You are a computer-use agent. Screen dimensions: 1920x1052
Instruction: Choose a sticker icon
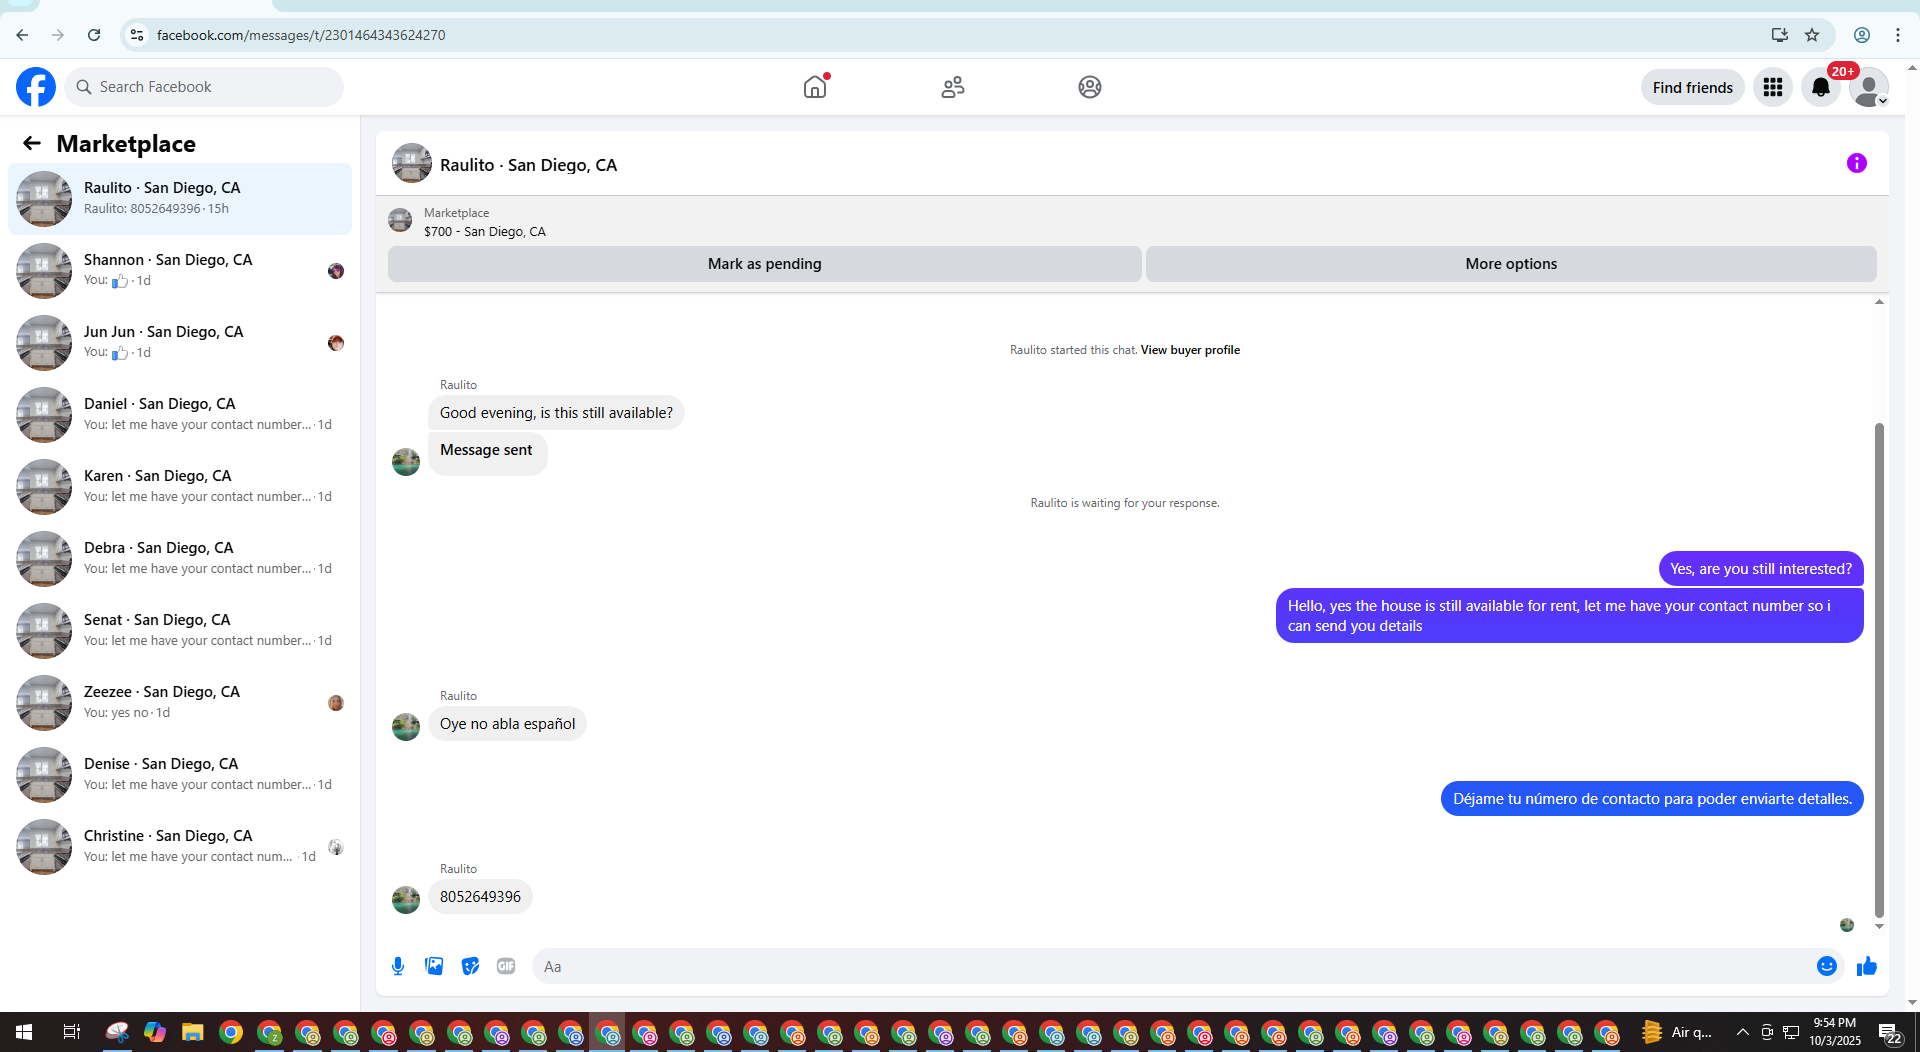470,966
